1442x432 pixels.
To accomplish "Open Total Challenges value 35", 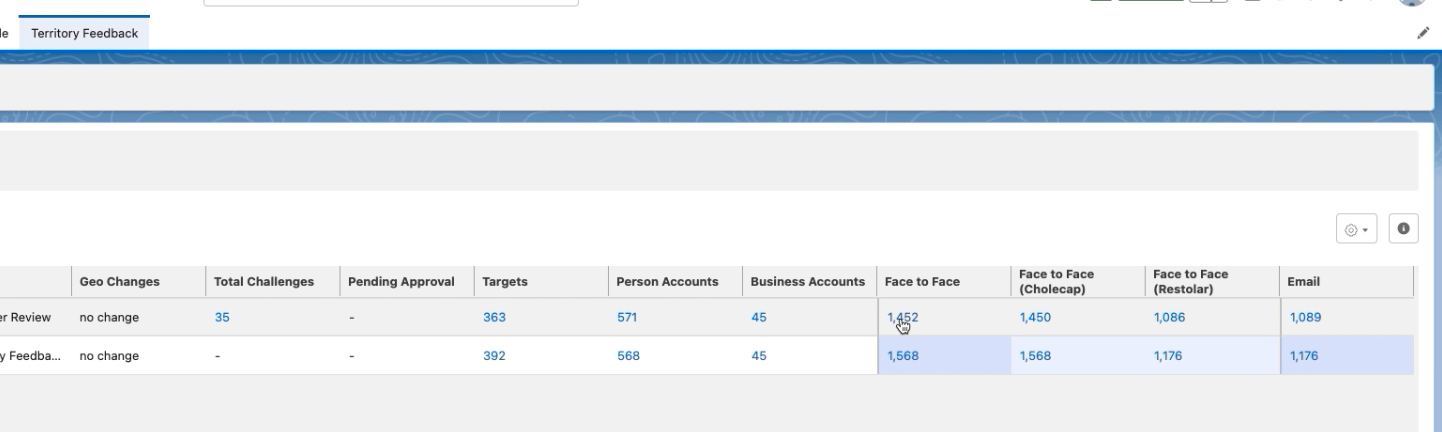I will pos(222,317).
